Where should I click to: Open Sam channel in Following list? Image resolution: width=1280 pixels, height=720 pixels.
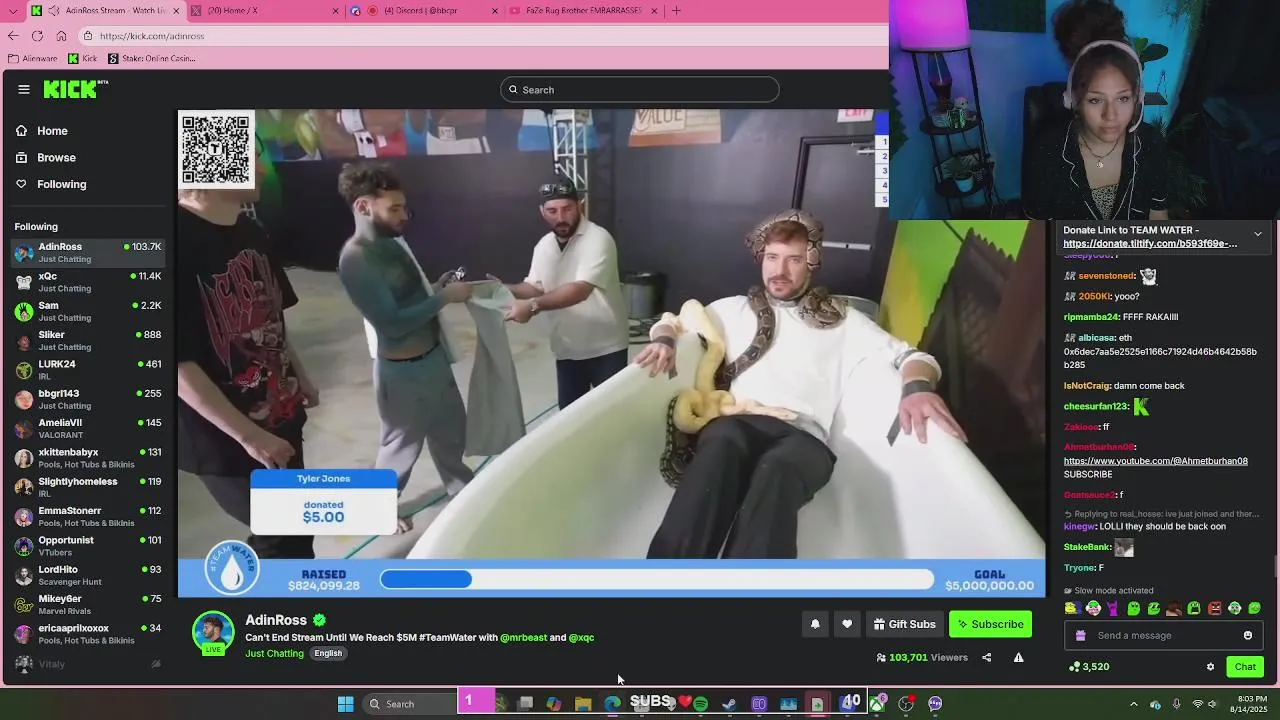(88, 311)
